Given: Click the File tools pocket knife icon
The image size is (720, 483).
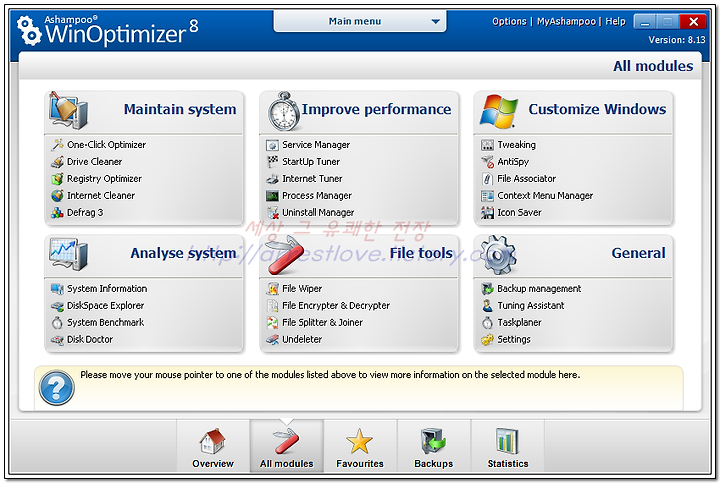Looking at the screenshot, I should point(284,255).
